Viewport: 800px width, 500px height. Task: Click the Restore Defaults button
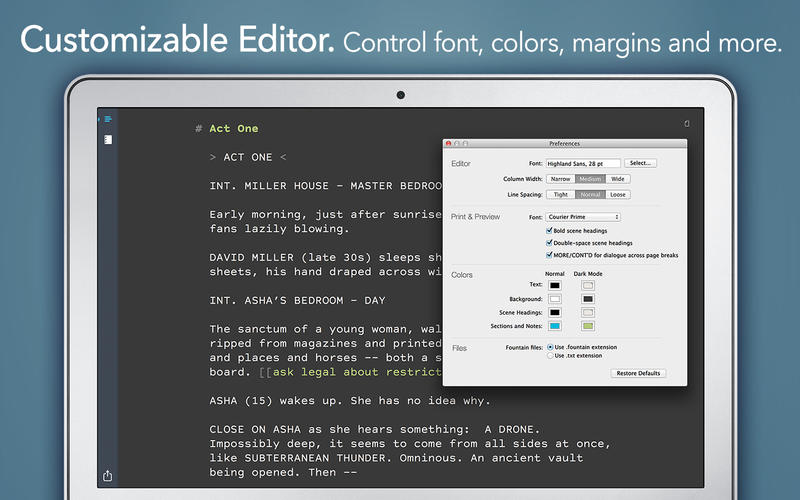(x=637, y=373)
